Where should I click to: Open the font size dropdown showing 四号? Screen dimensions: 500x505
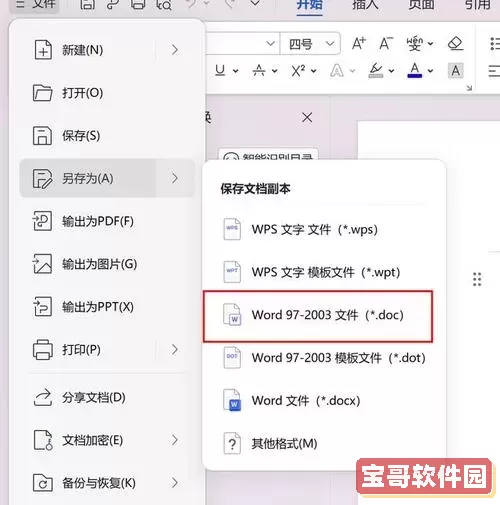[310, 44]
